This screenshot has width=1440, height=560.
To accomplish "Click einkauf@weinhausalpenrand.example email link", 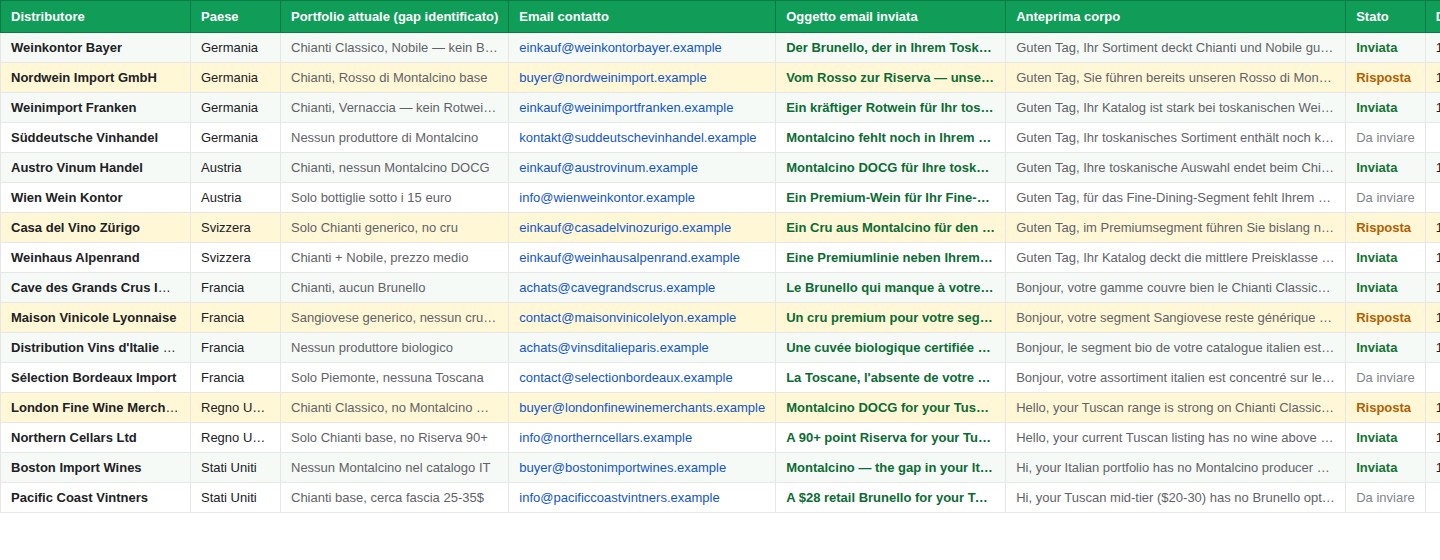I will (629, 258).
